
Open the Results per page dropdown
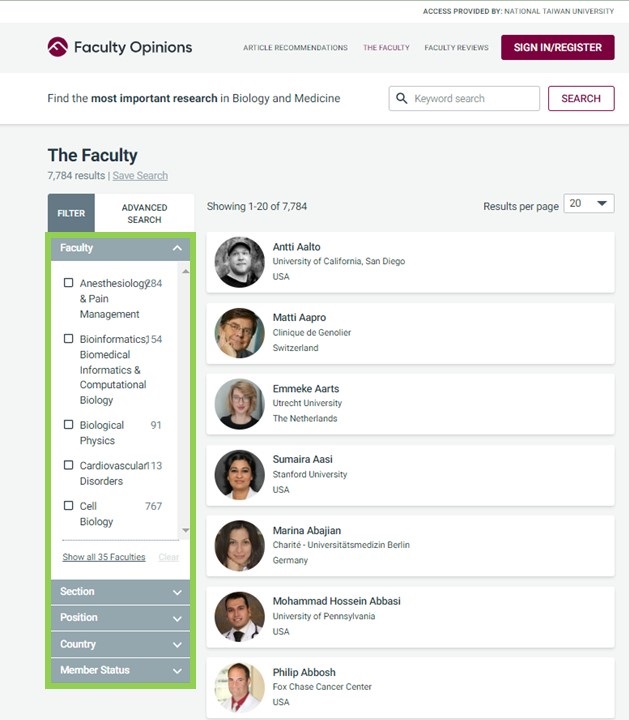589,203
